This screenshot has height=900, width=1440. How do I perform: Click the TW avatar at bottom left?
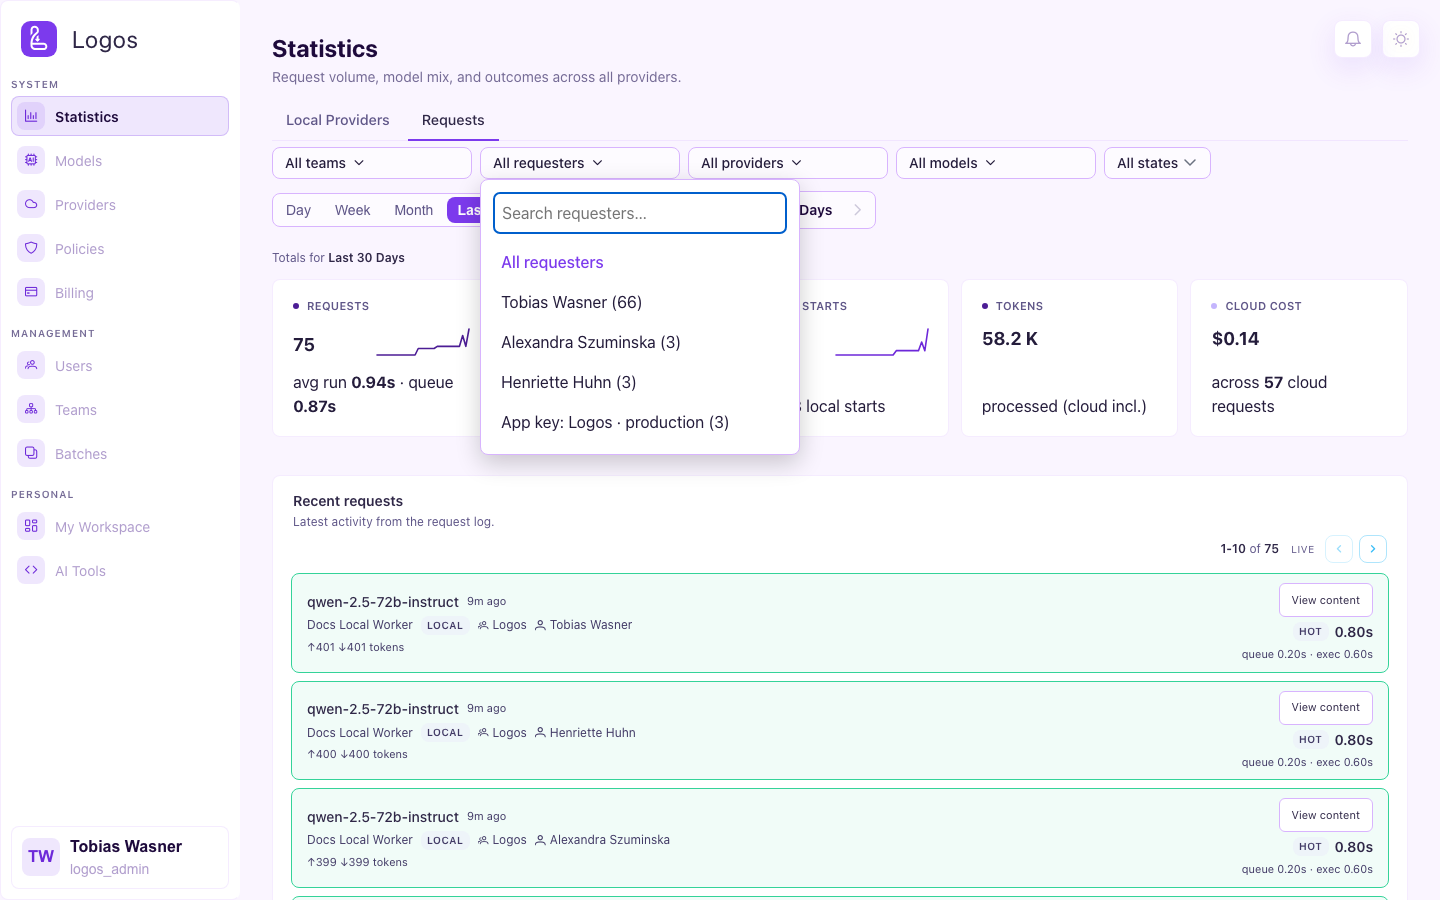(x=41, y=857)
